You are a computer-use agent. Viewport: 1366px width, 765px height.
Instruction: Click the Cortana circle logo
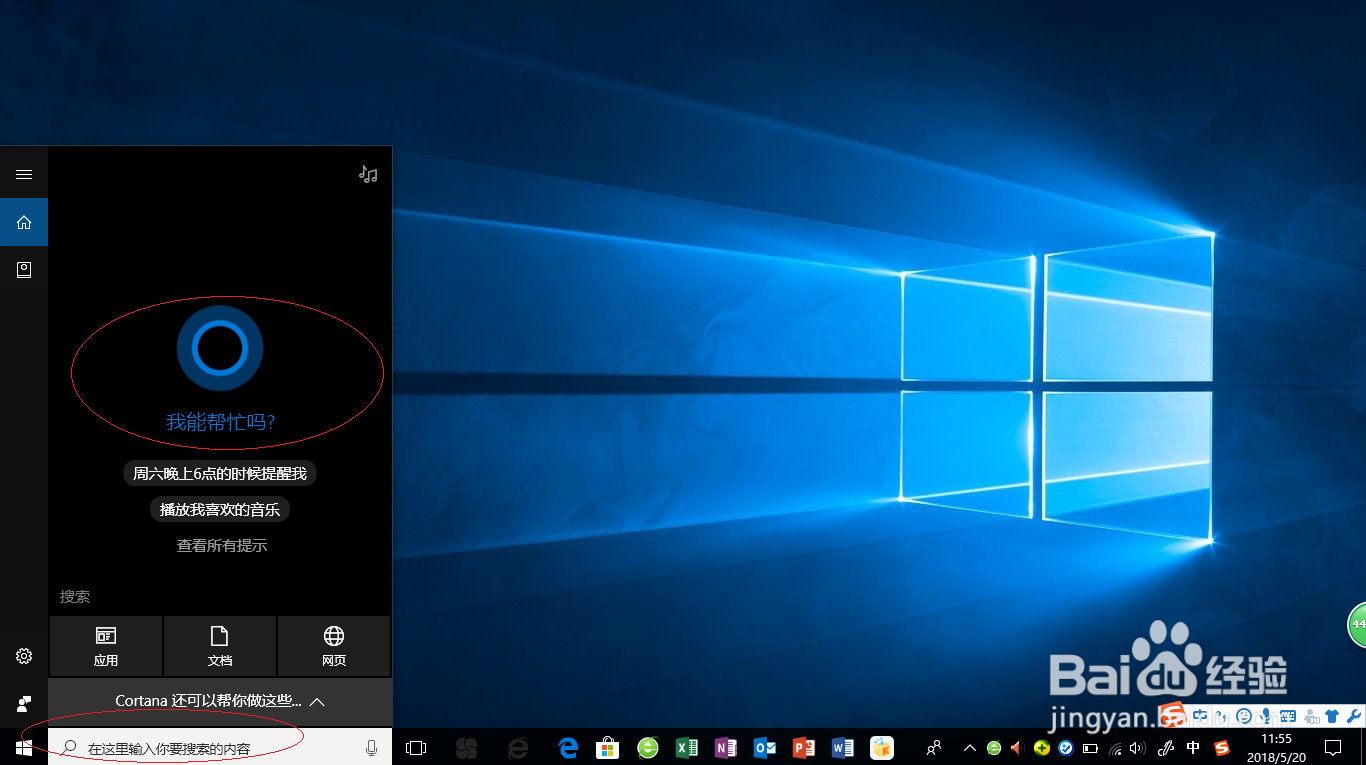tap(220, 348)
